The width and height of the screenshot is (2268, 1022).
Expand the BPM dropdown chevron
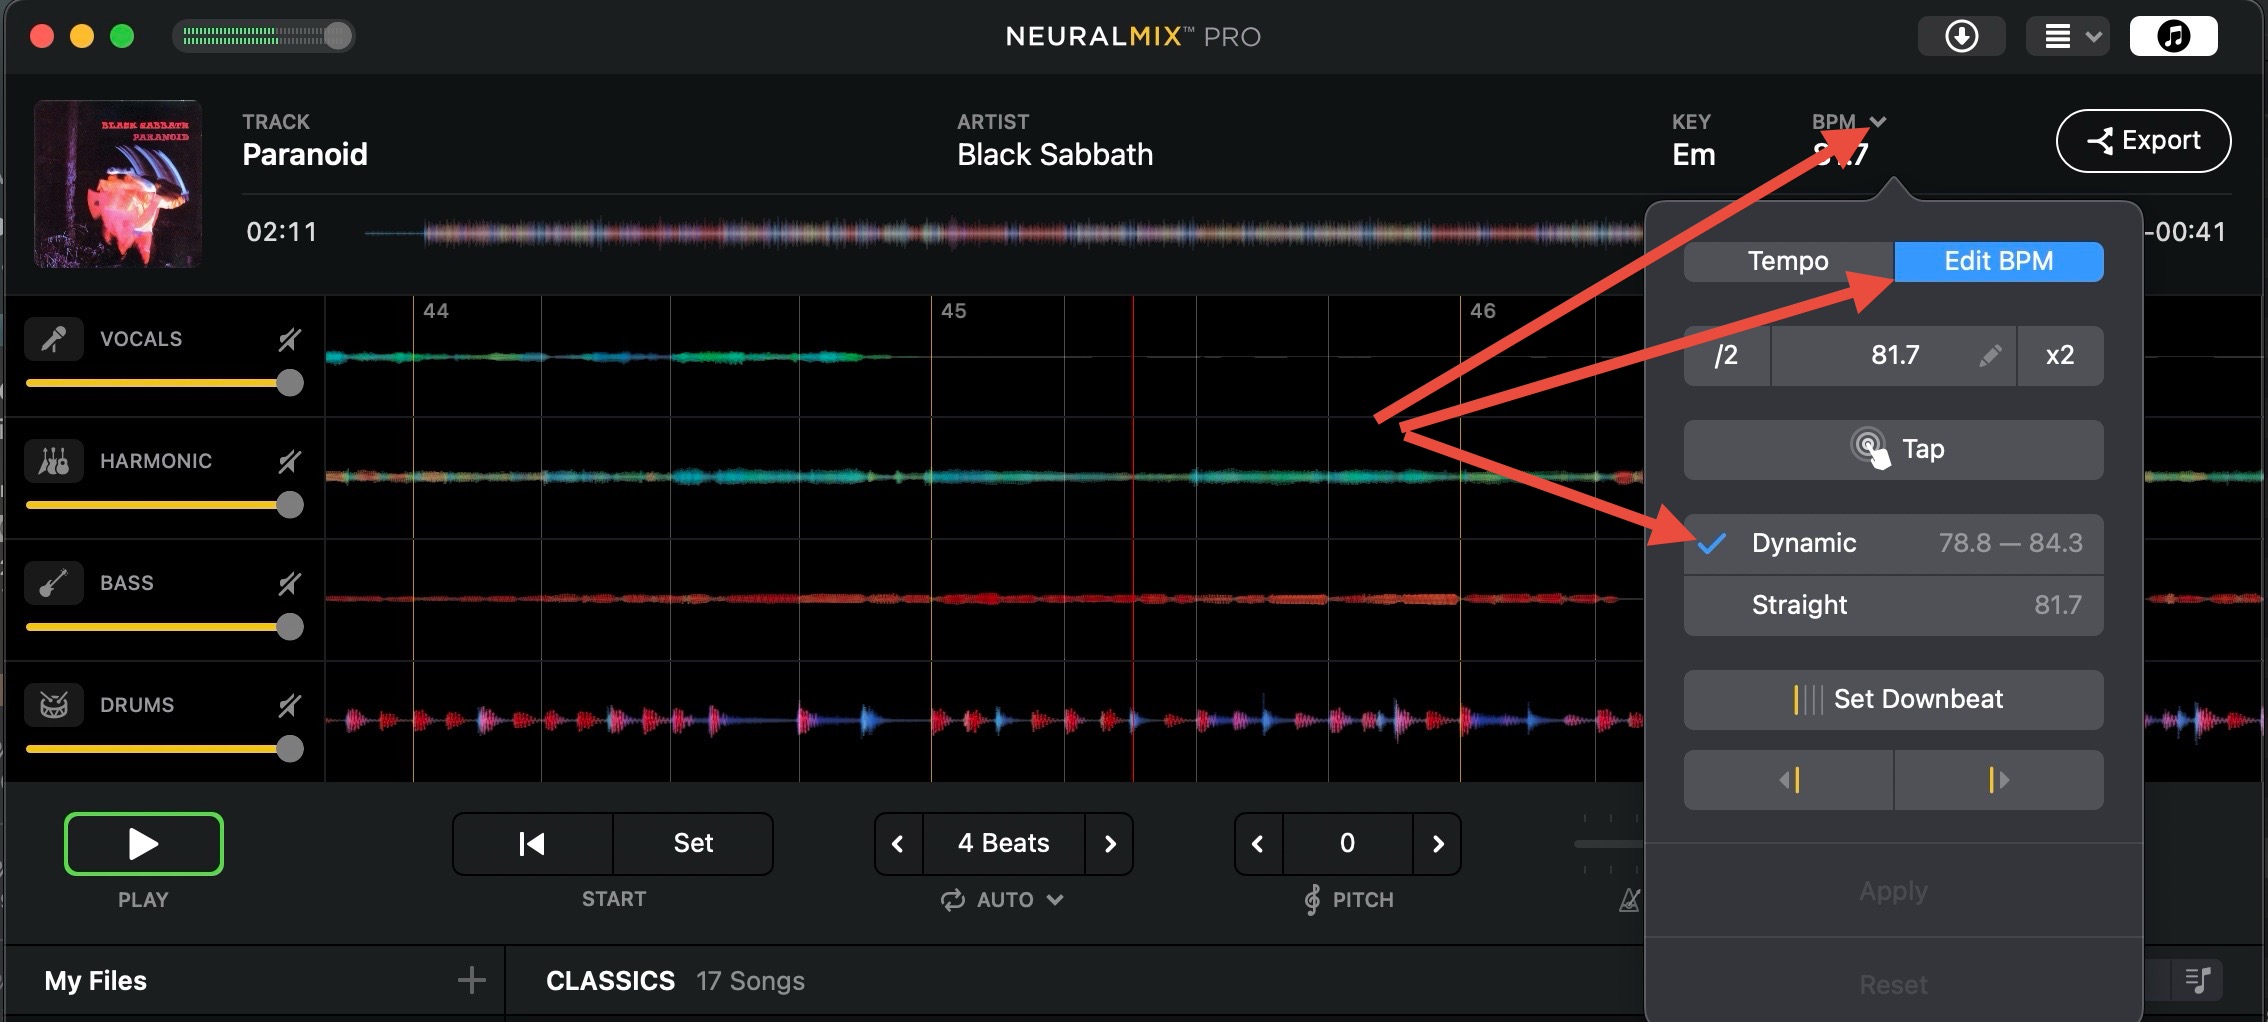point(1878,122)
